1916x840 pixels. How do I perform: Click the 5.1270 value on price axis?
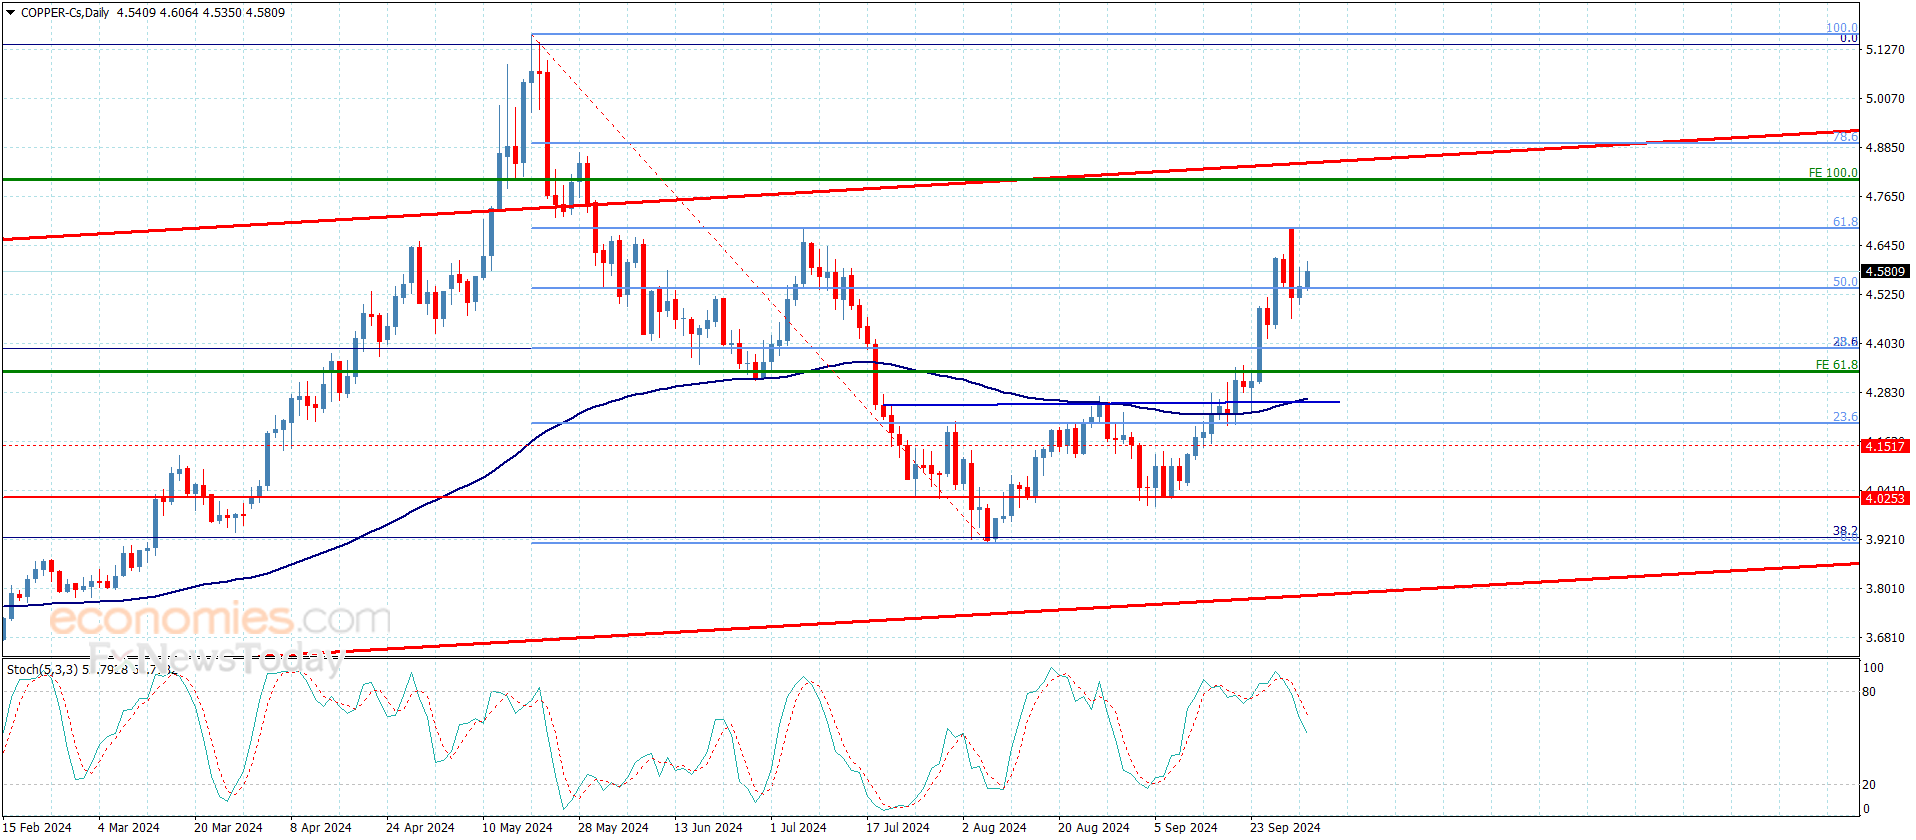tap(1884, 49)
